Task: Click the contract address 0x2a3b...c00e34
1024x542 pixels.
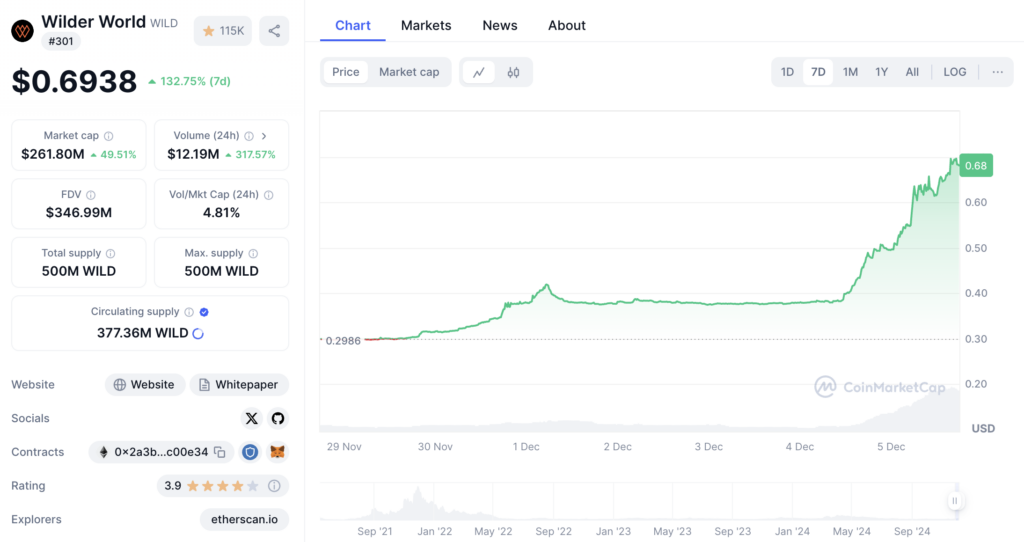Action: pyautogui.click(x=161, y=452)
